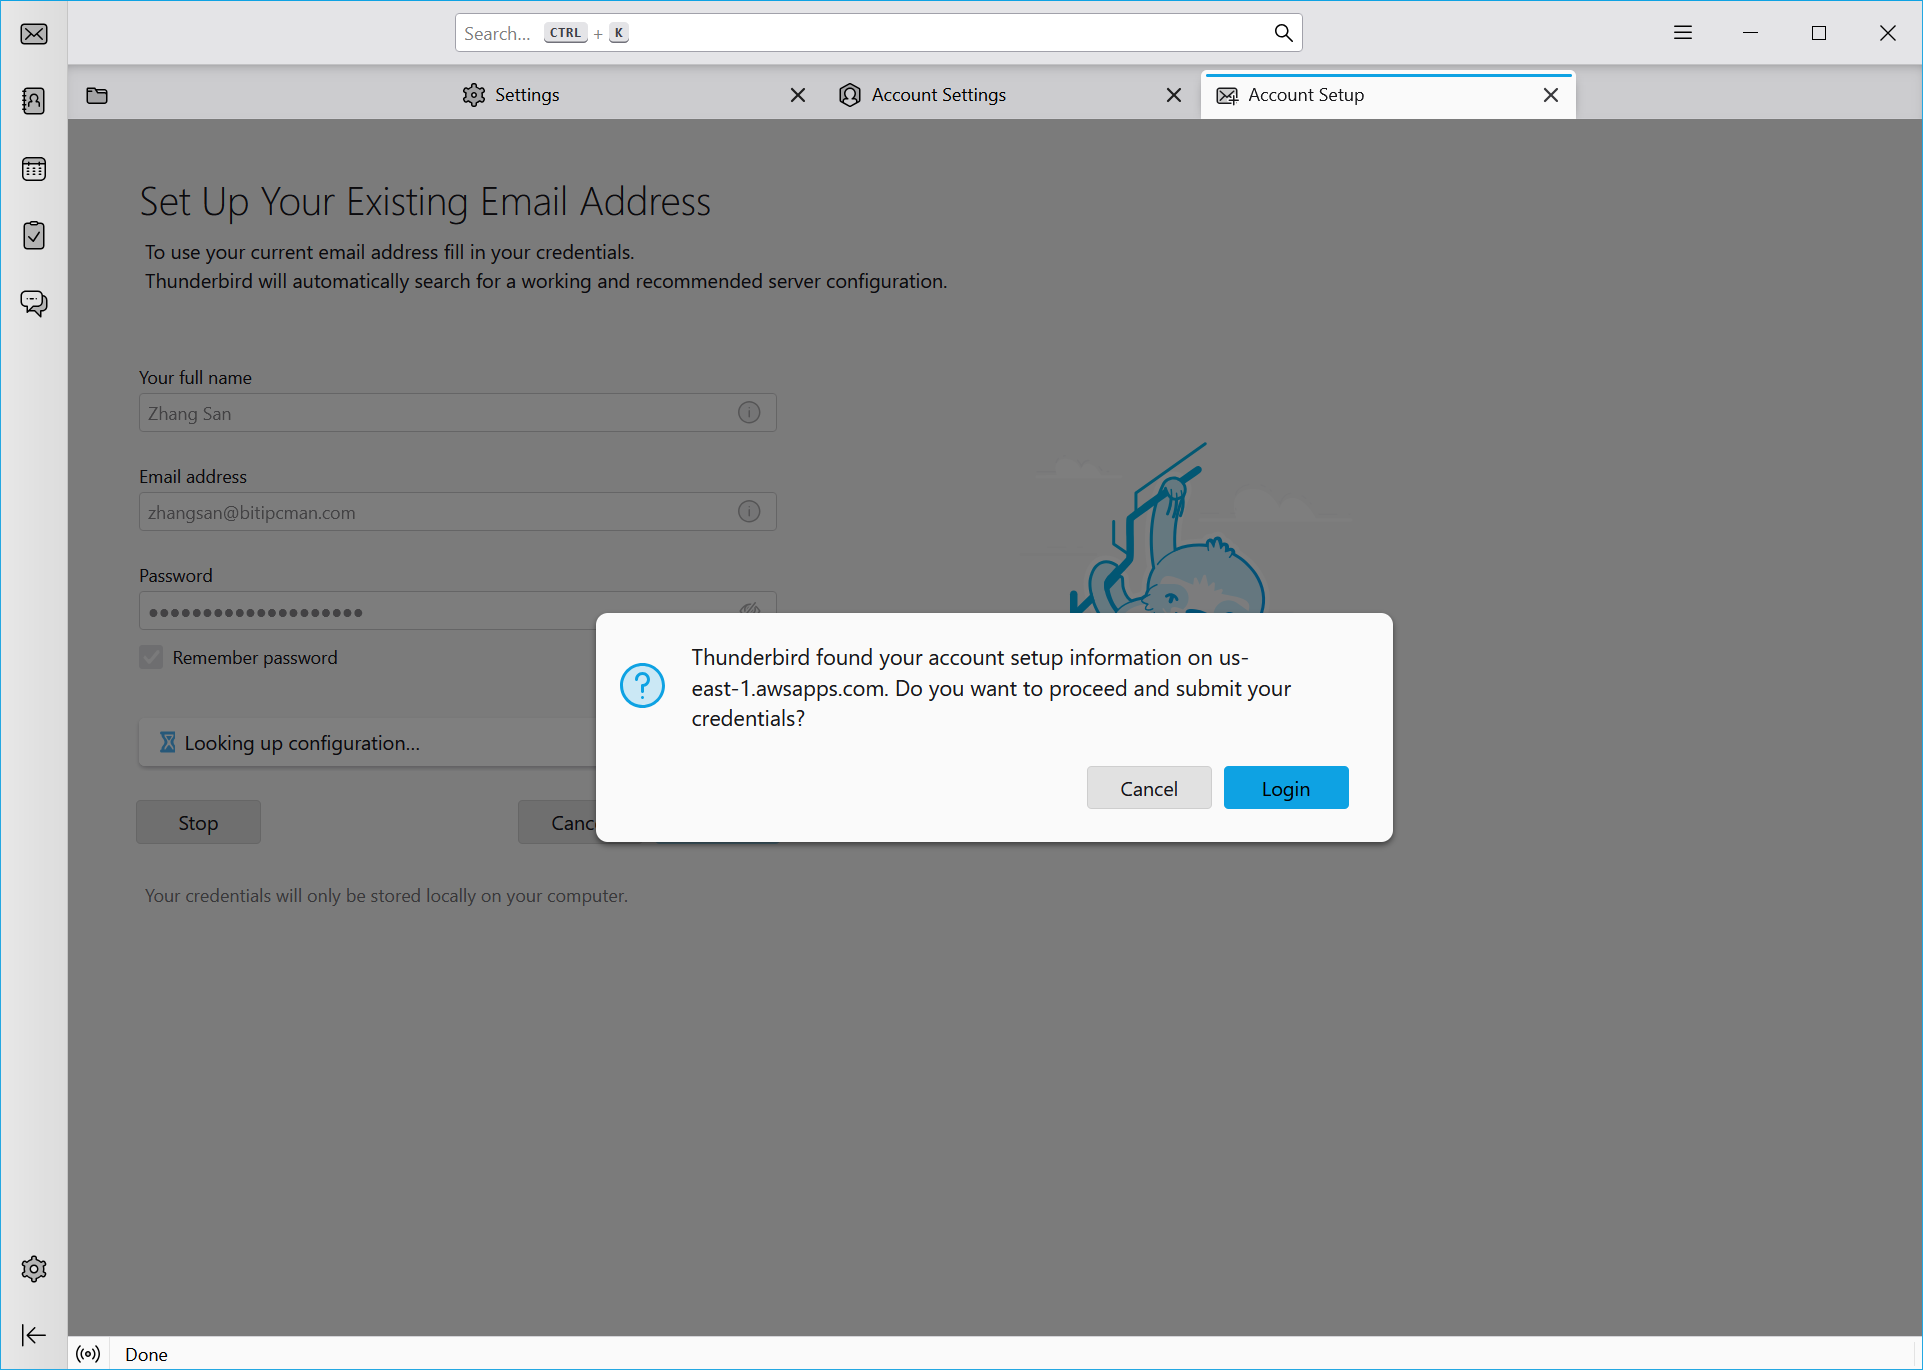The width and height of the screenshot is (1923, 1370).
Task: Click the global search box
Action: (878, 33)
